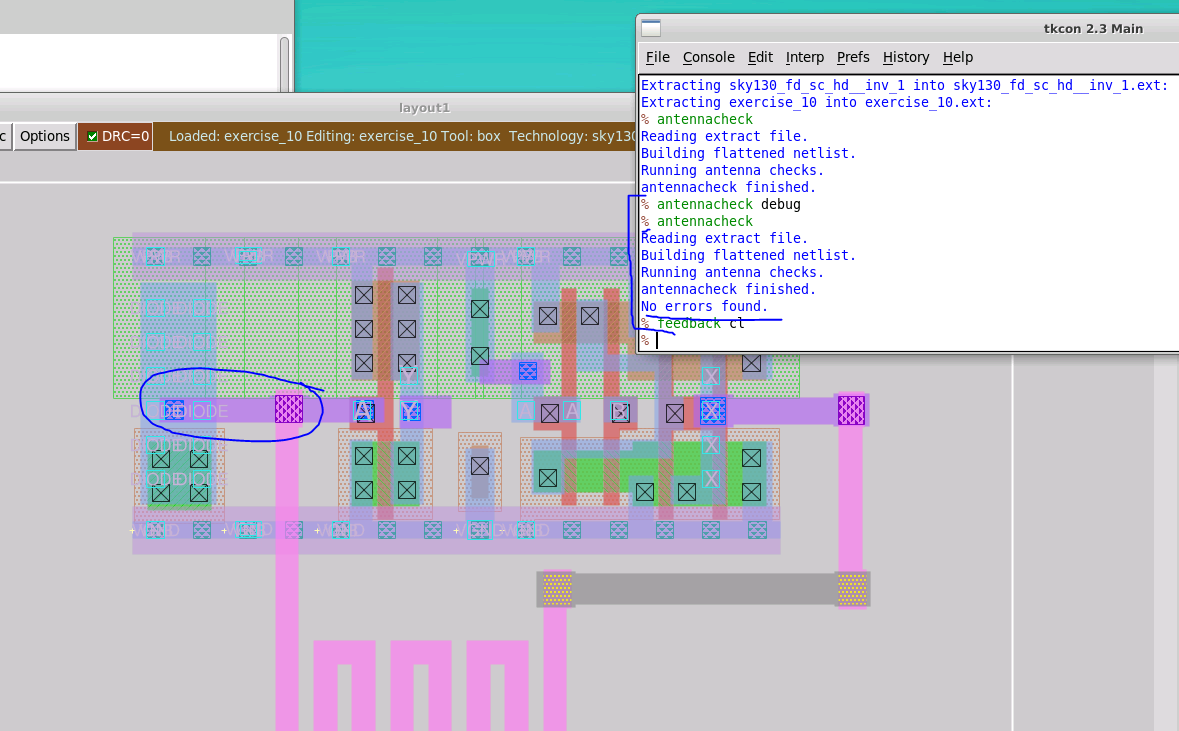Open the Options menu button
Screen dimensions: 1179x731
pos(44,136)
